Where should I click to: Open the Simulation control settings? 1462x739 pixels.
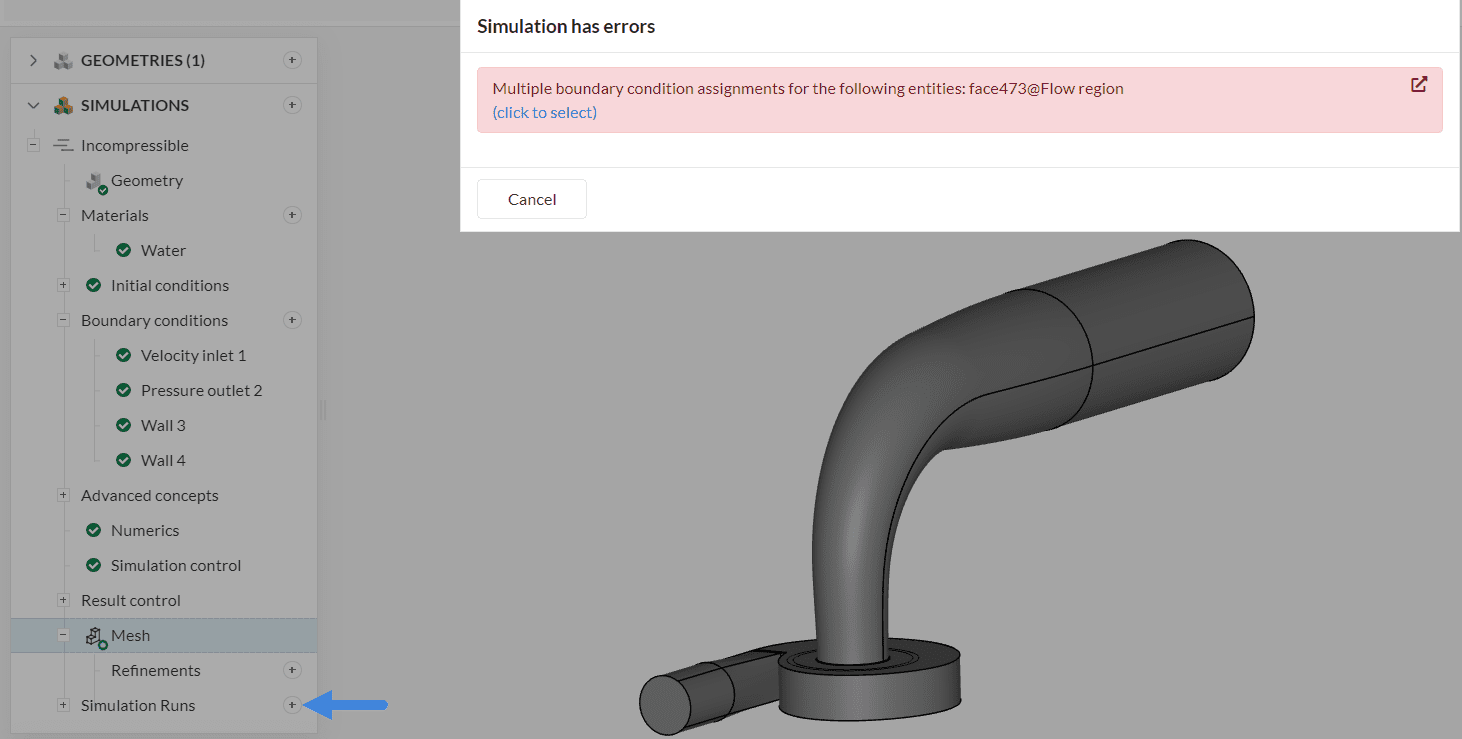click(x=176, y=565)
